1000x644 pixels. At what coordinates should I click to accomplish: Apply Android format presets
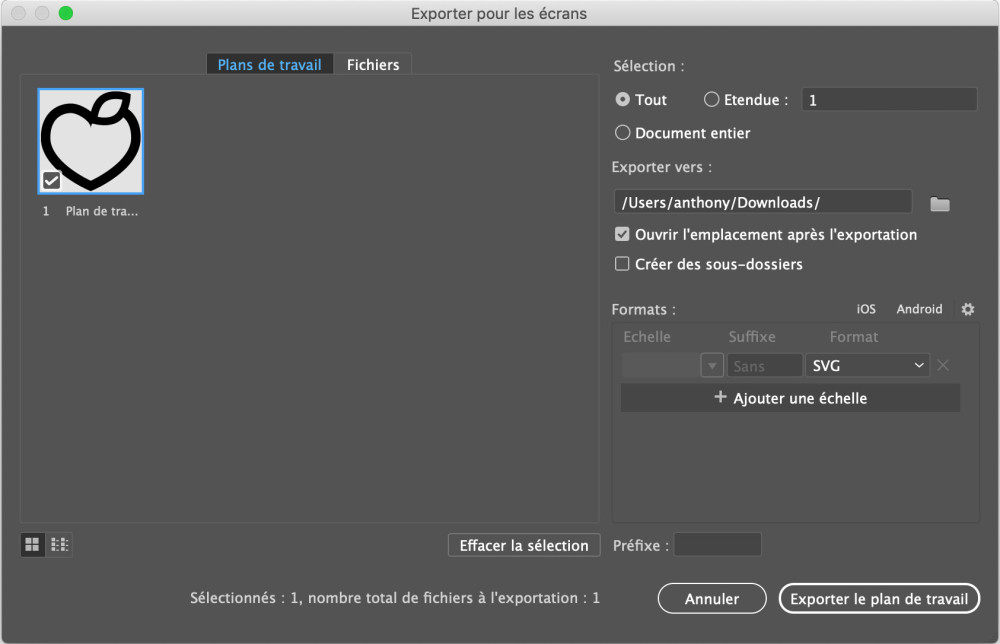(x=919, y=309)
